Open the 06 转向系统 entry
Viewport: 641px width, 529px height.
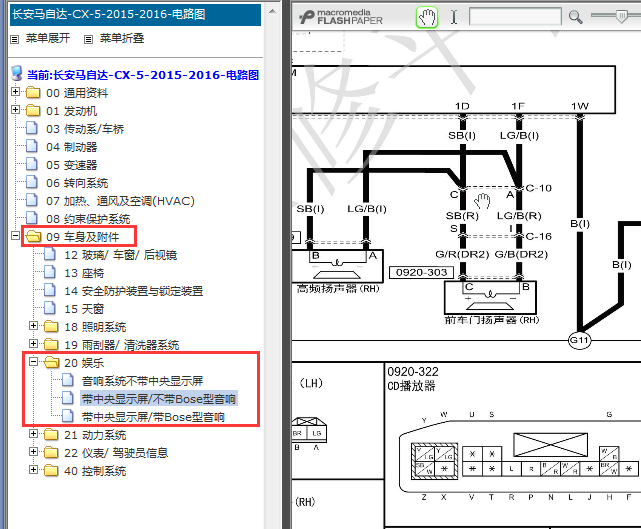77,183
